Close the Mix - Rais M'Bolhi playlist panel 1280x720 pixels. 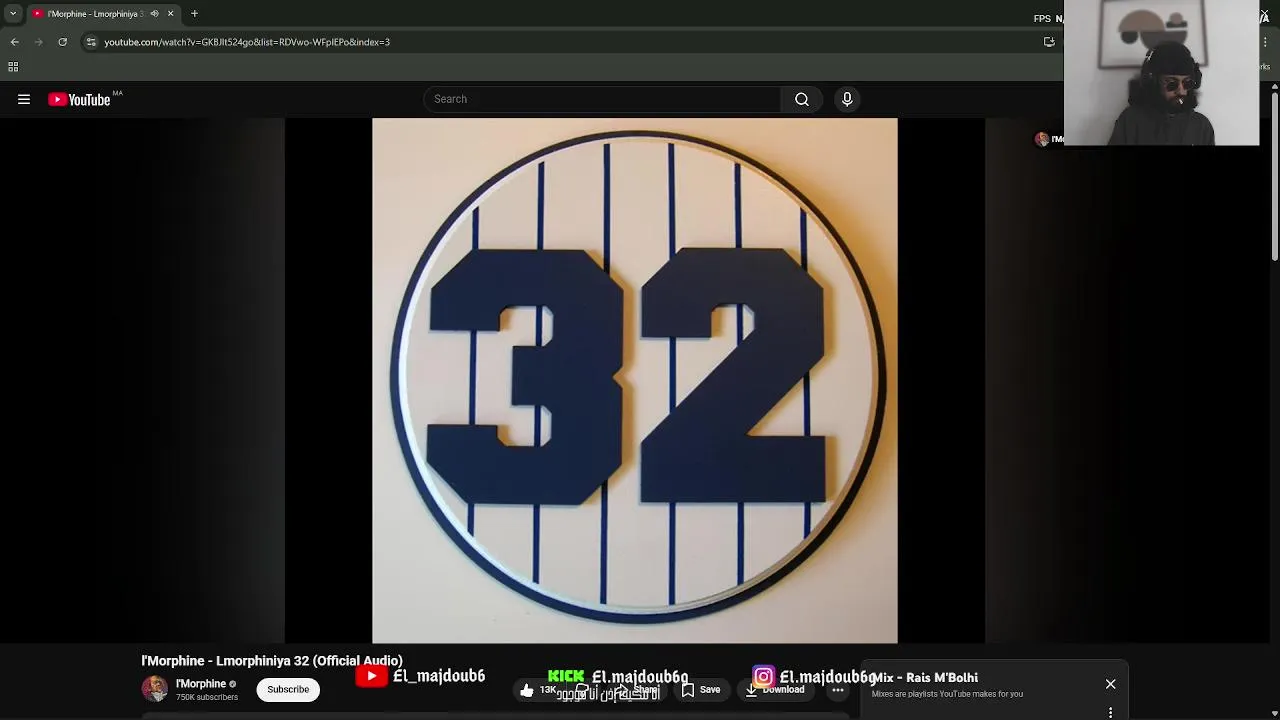click(x=1110, y=684)
